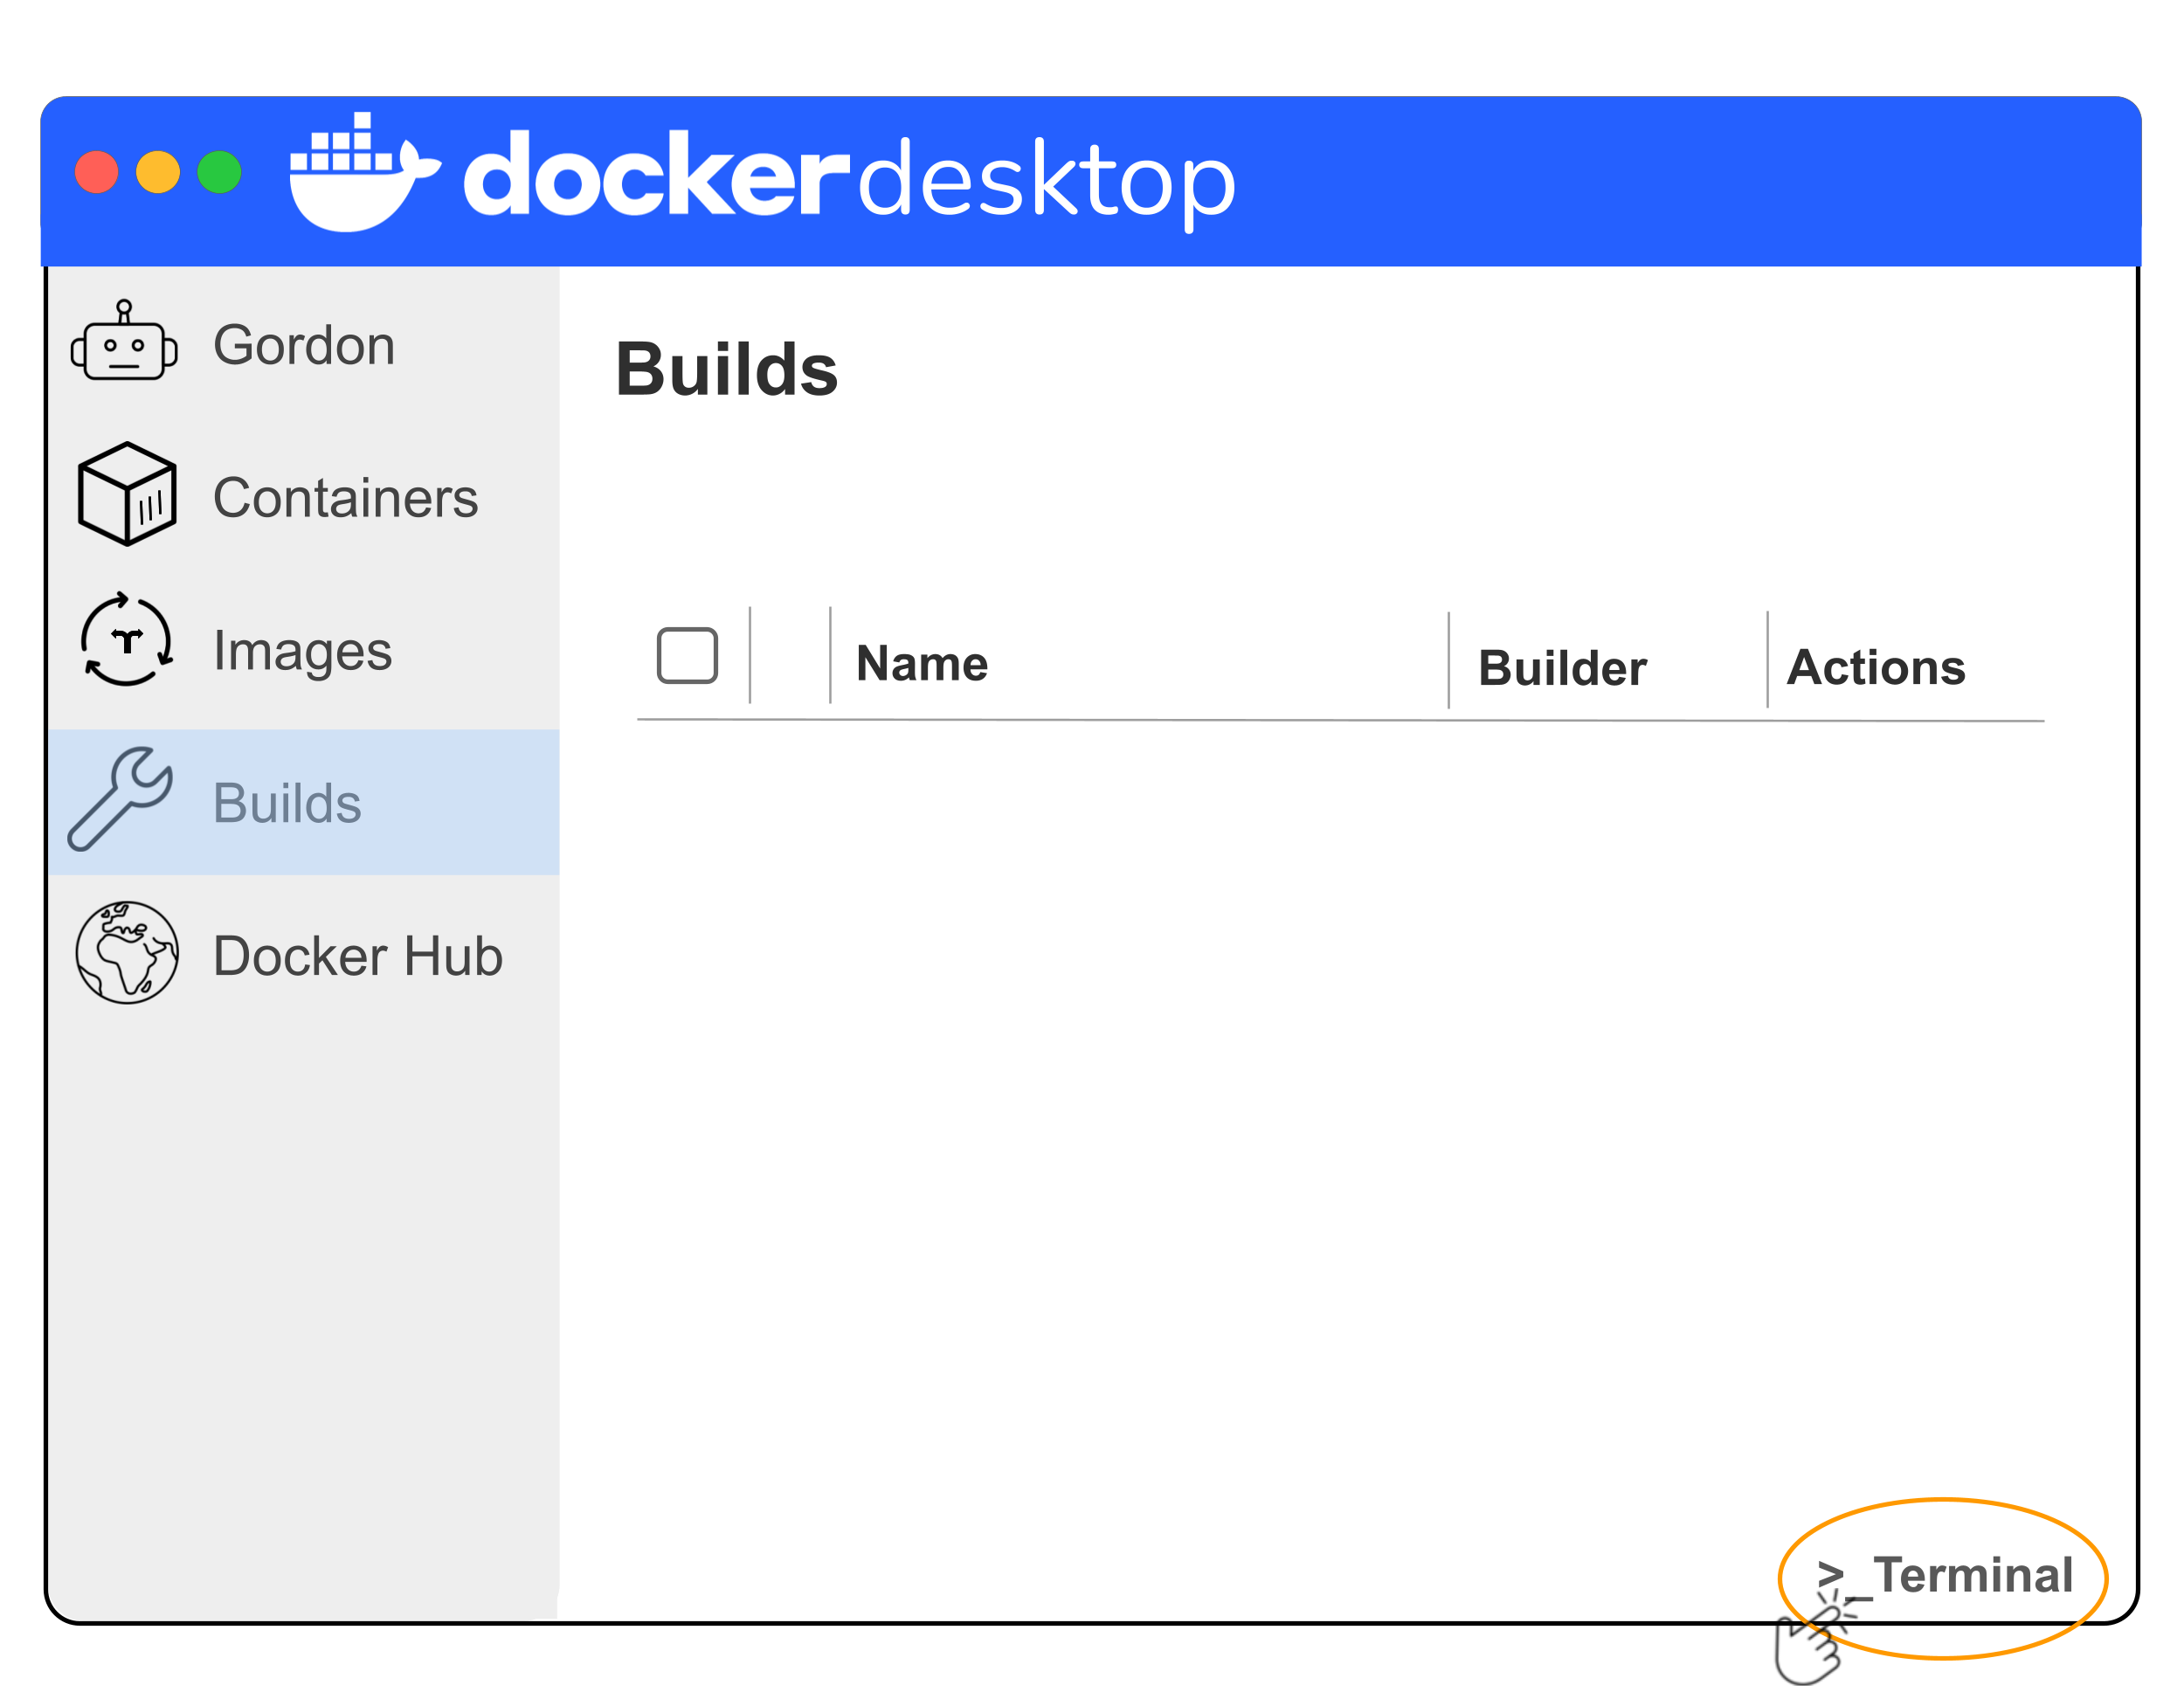Open the Terminal button

tap(1945, 1577)
